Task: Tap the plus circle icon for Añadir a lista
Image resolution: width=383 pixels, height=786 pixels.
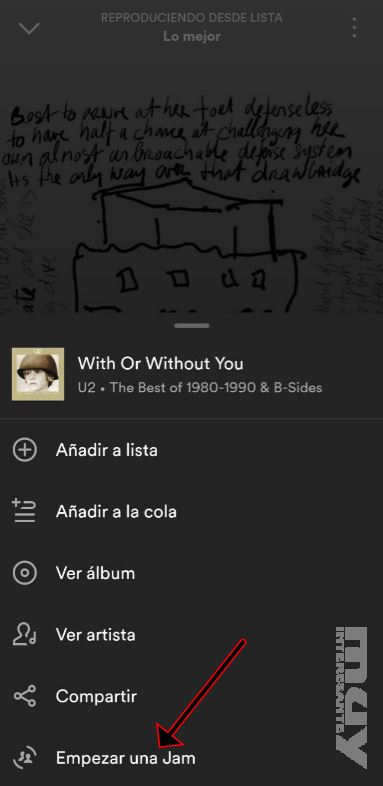Action: 25,450
